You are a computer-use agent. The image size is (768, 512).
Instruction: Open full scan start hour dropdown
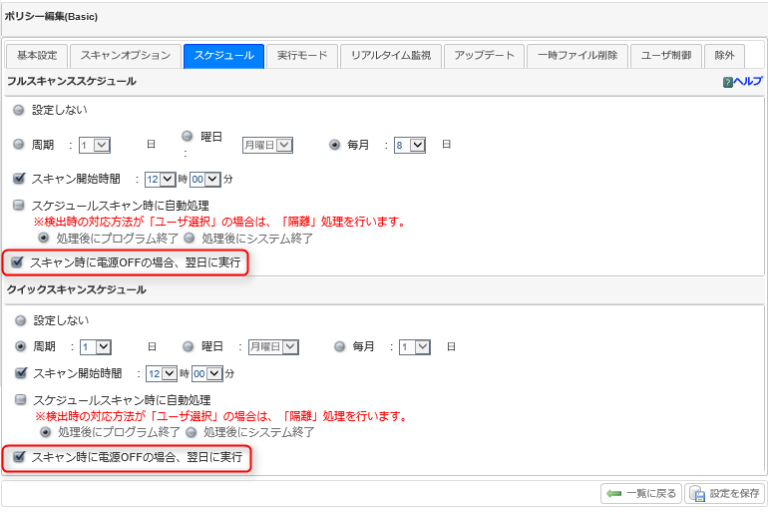pos(160,180)
